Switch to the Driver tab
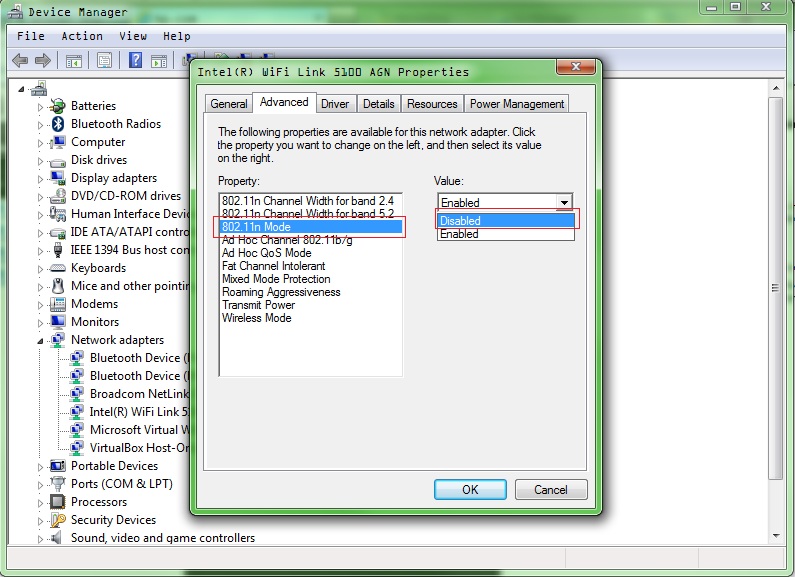This screenshot has width=795, height=577. coord(335,104)
